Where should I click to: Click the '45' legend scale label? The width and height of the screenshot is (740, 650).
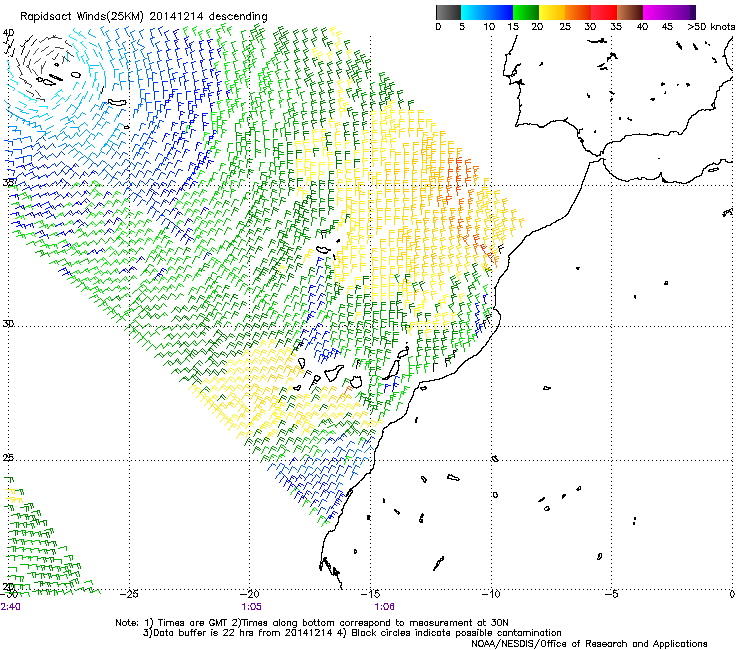[667, 27]
